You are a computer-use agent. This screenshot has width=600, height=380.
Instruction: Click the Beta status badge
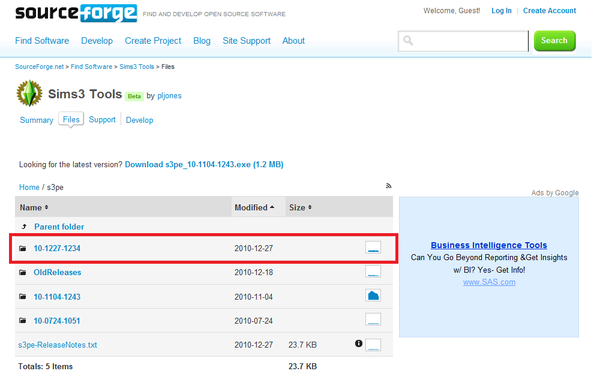coord(134,96)
